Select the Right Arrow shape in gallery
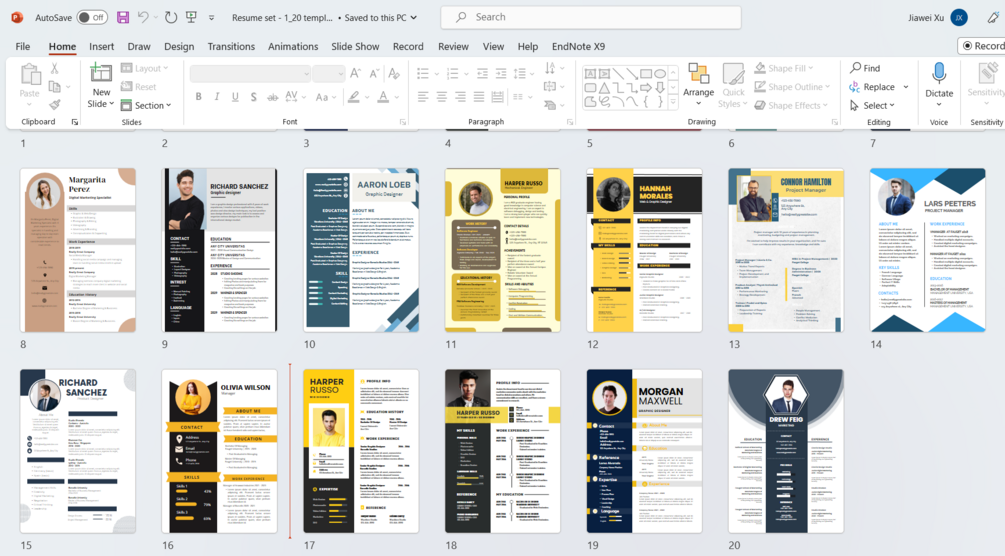This screenshot has width=1005, height=556. pos(645,88)
